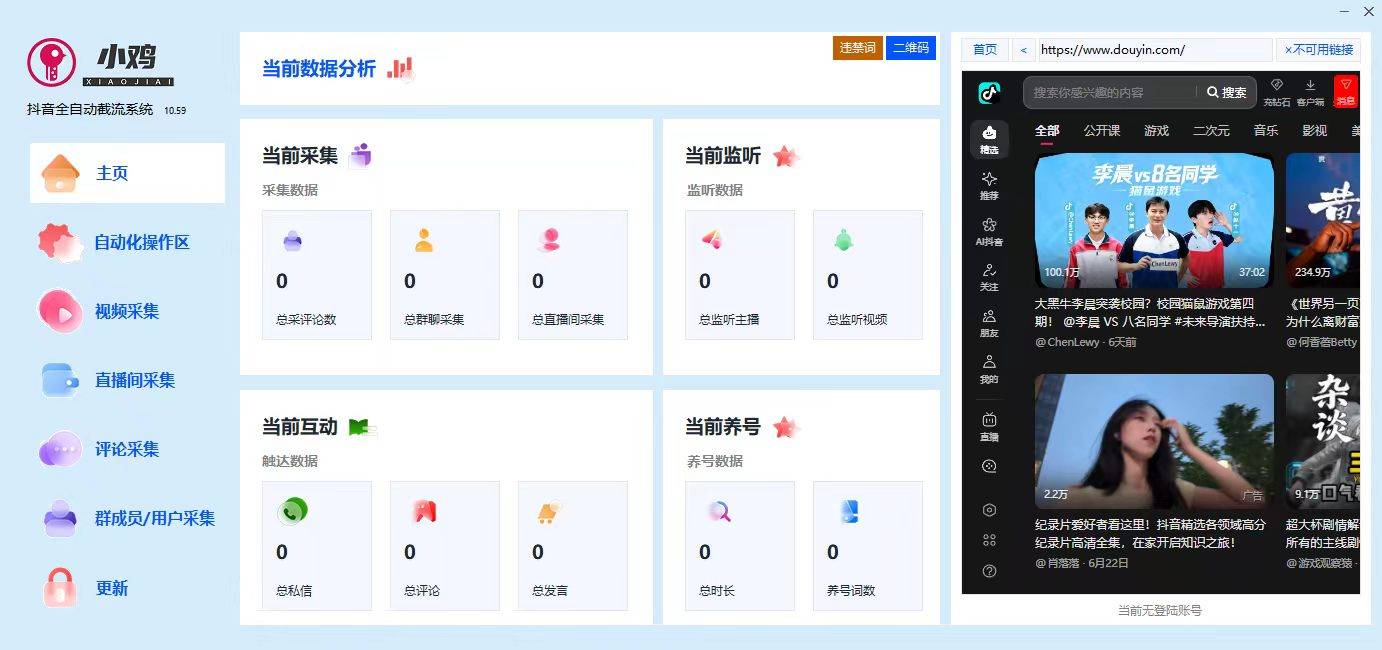
Task: Open 直播 in the Douyin side nav
Action: [x=989, y=427]
